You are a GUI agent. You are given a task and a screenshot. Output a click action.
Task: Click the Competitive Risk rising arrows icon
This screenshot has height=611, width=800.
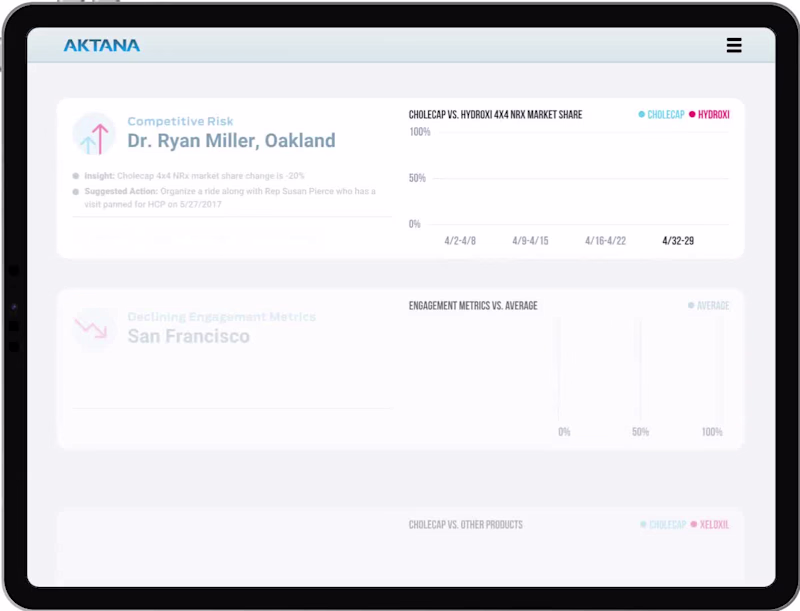(95, 135)
